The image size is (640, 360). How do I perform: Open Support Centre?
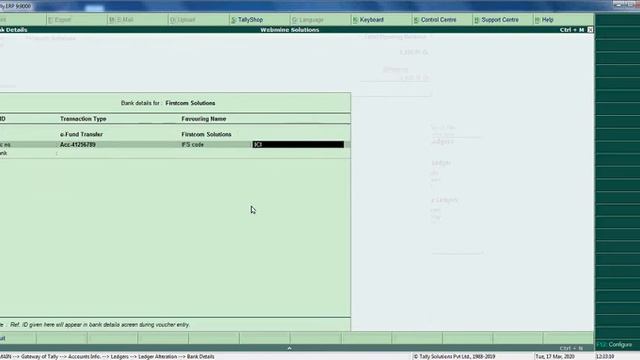496,20
